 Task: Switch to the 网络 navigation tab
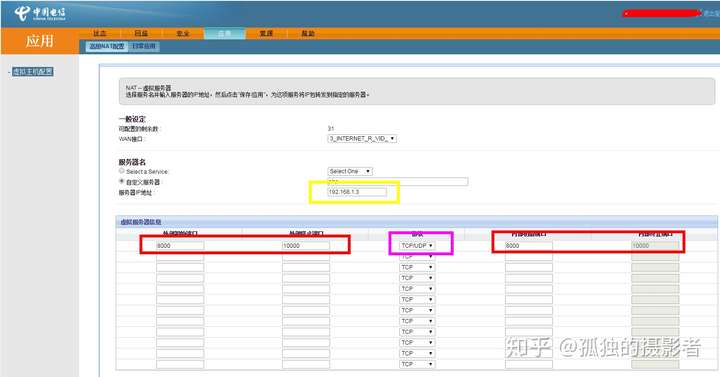click(141, 34)
